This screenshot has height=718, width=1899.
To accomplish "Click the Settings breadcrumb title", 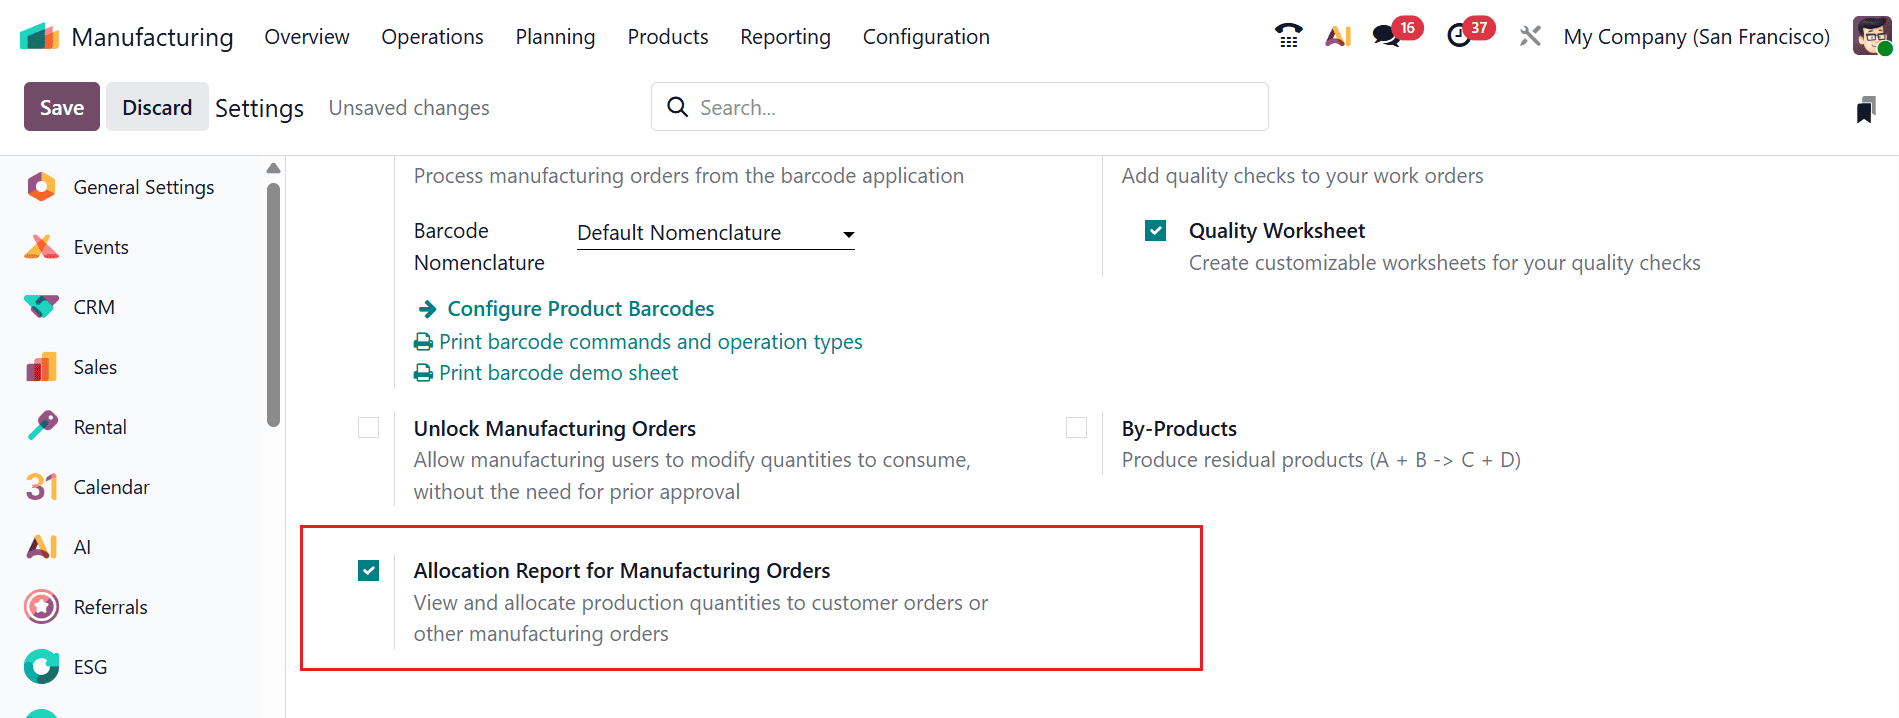I will pos(259,108).
